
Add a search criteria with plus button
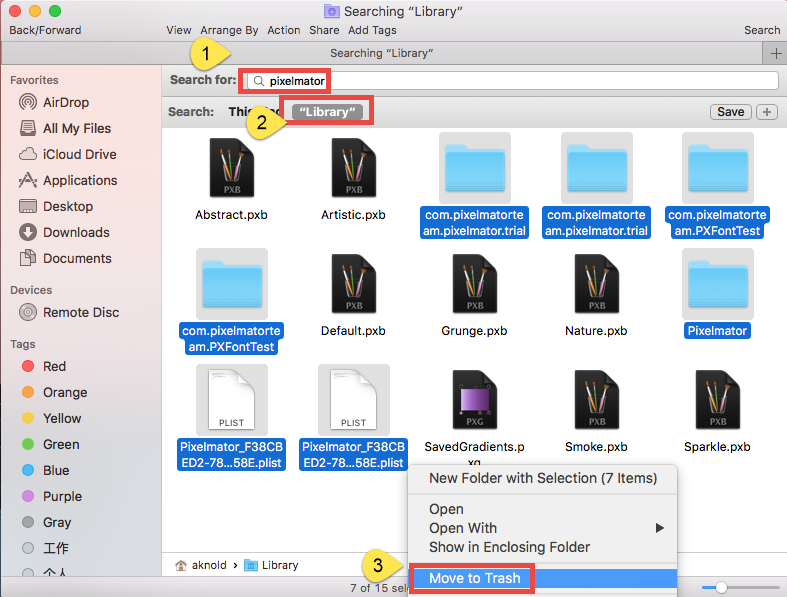[767, 112]
